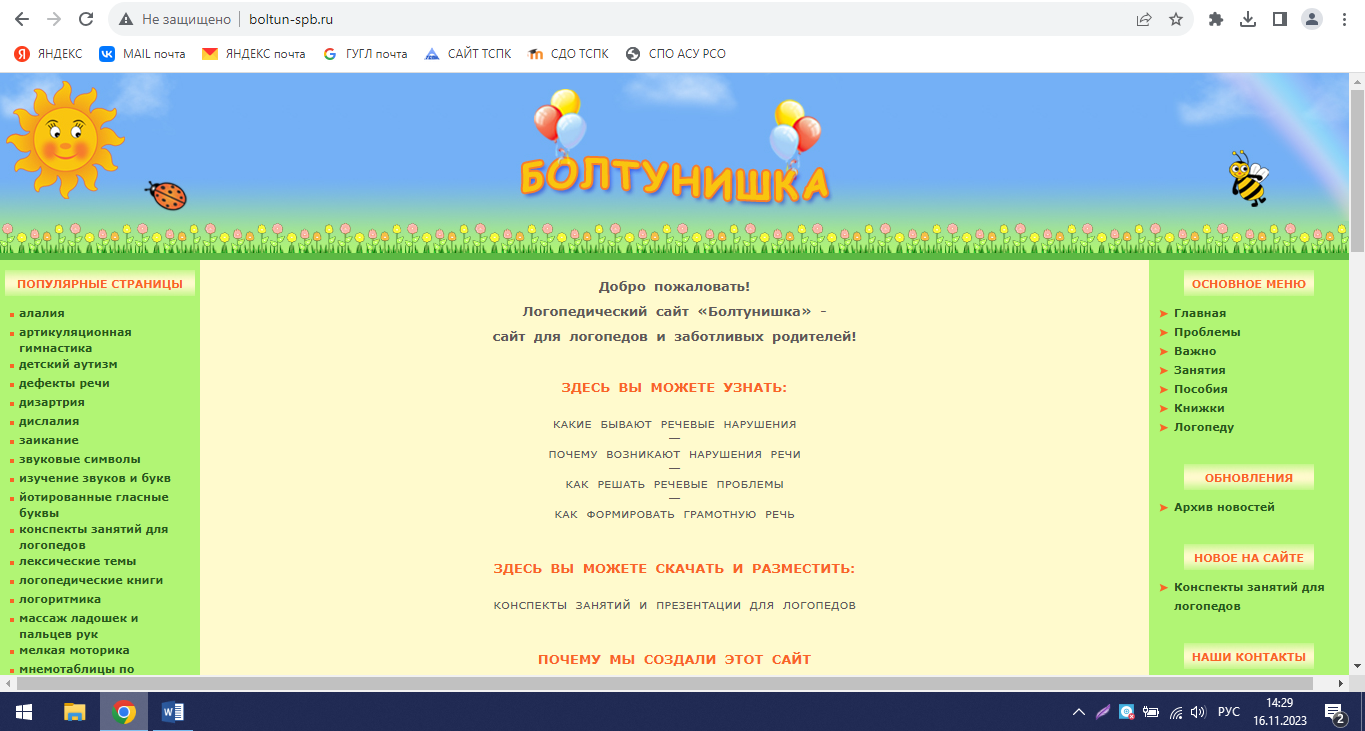The height and width of the screenshot is (731, 1365).
Task: Go back with the browser back arrow
Action: (x=22, y=19)
